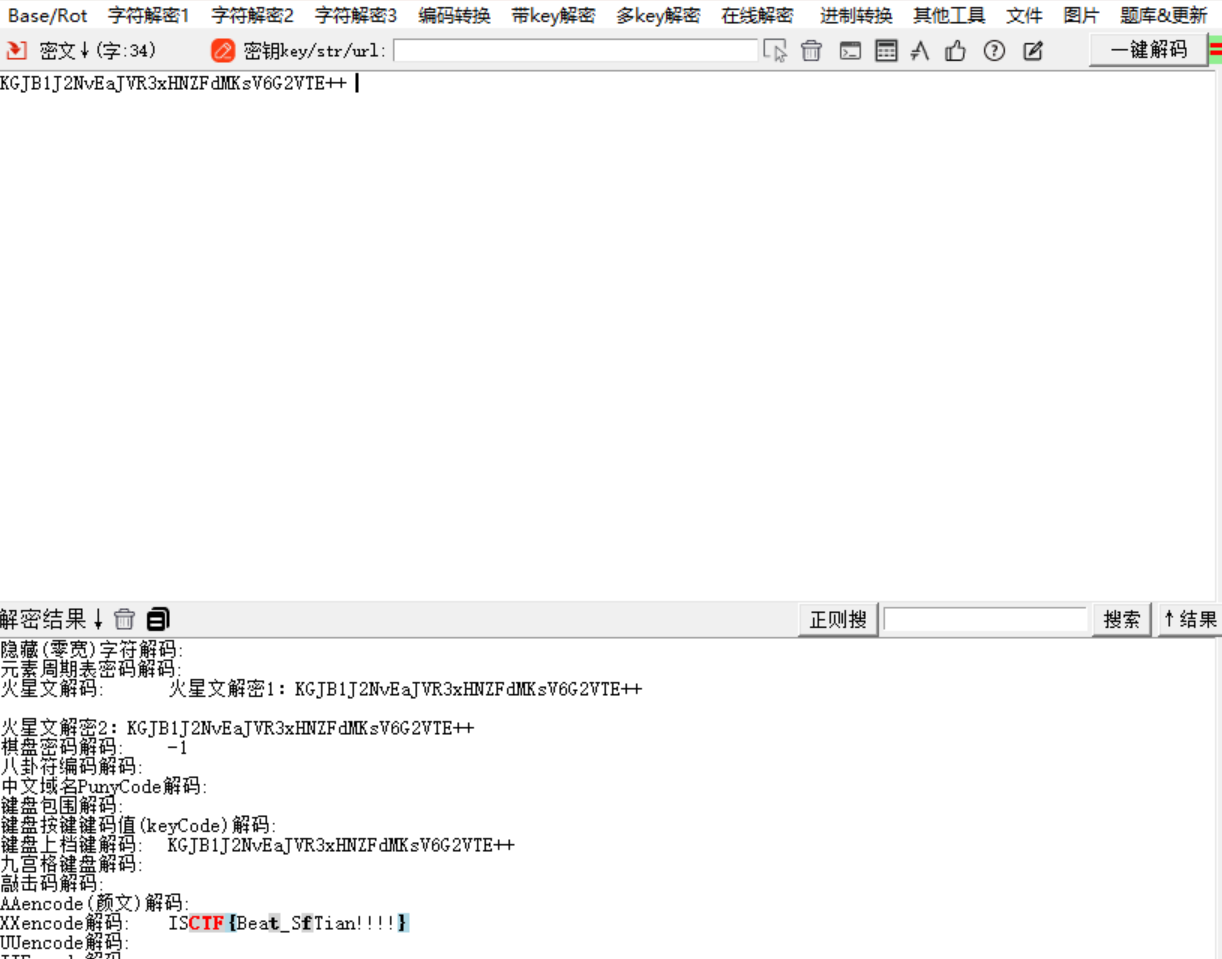The width and height of the screenshot is (1222, 959).
Task: Open the 其他工具 menu
Action: [x=949, y=16]
